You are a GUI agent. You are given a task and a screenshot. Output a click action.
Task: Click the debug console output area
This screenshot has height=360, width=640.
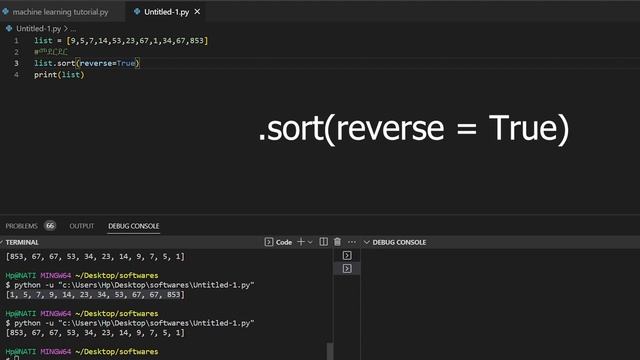click(500, 304)
